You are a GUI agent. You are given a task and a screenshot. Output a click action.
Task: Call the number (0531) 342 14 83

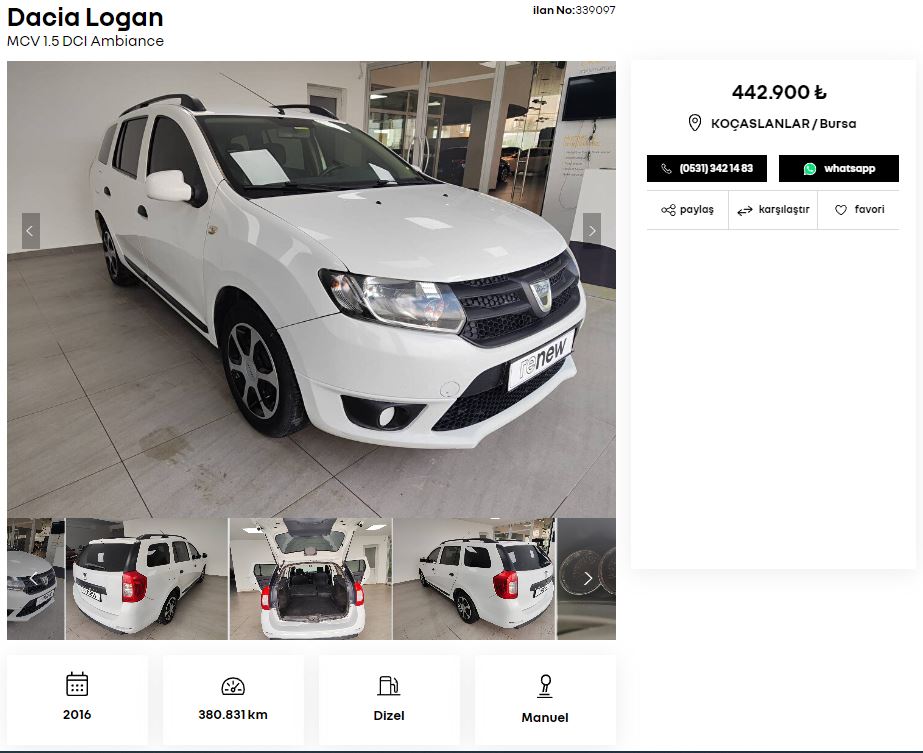pyautogui.click(x=707, y=168)
